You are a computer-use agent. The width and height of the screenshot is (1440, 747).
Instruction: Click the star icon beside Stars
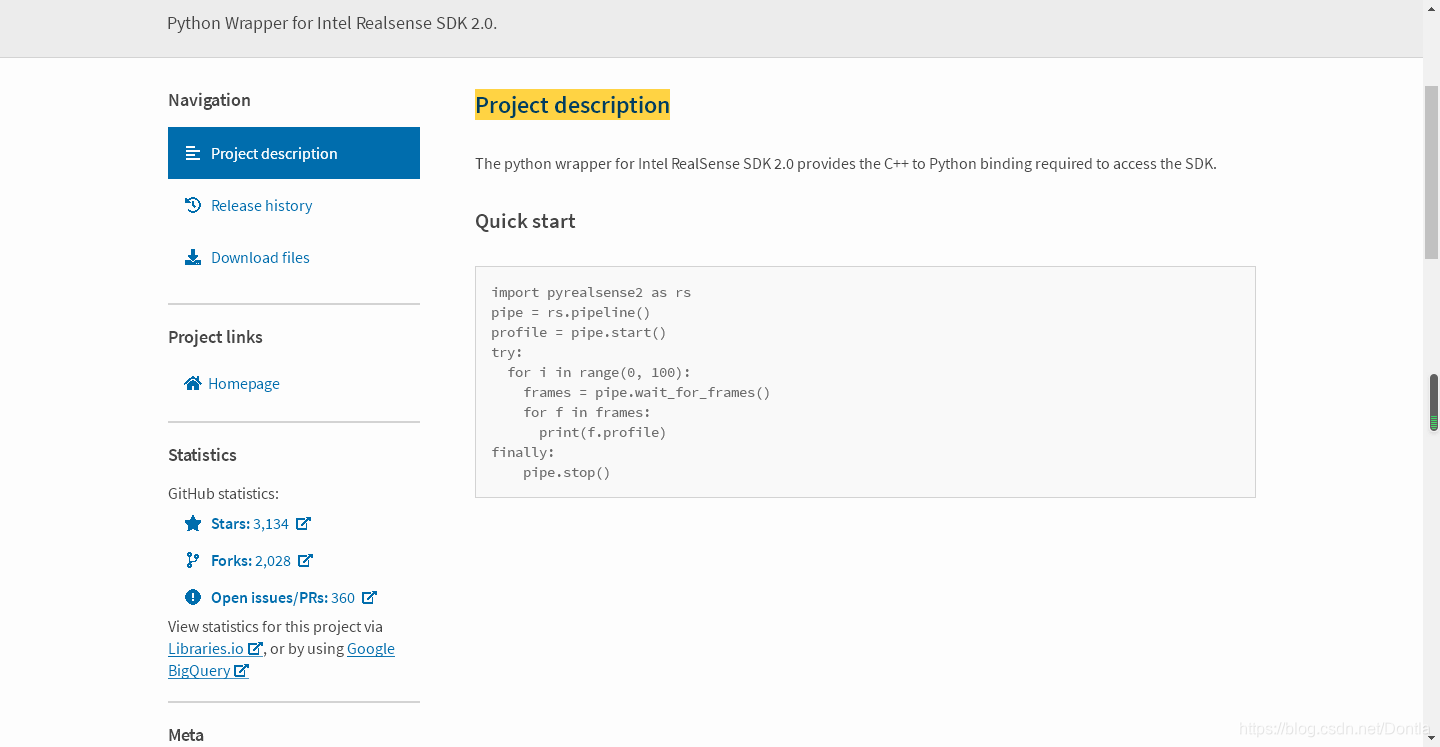193,523
